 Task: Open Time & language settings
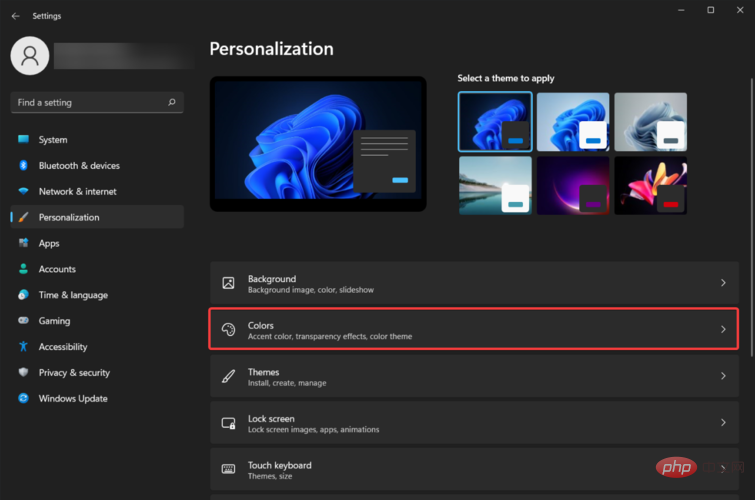coord(97,295)
